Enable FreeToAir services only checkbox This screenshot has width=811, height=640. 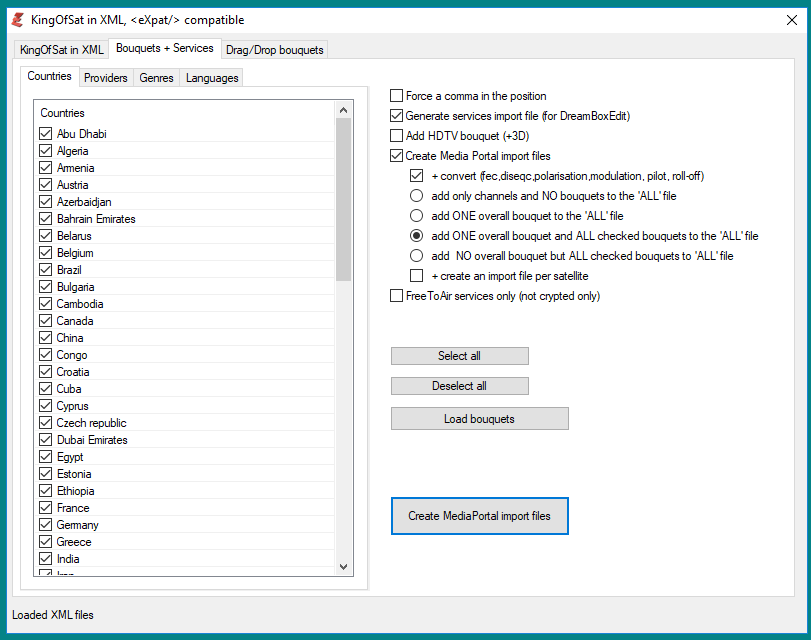pos(396,296)
